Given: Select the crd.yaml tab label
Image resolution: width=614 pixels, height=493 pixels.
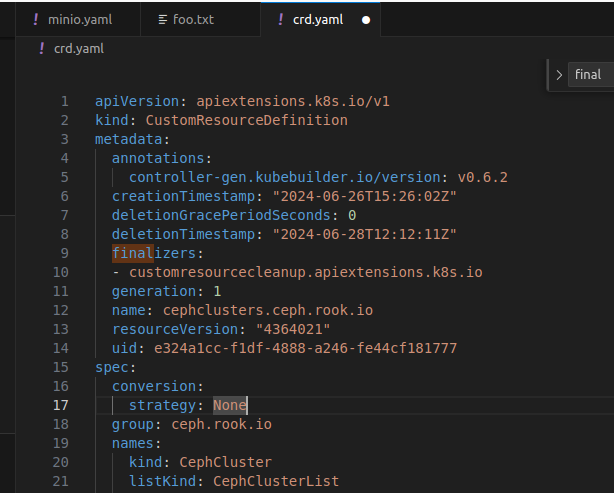Looking at the screenshot, I should tap(319, 20).
